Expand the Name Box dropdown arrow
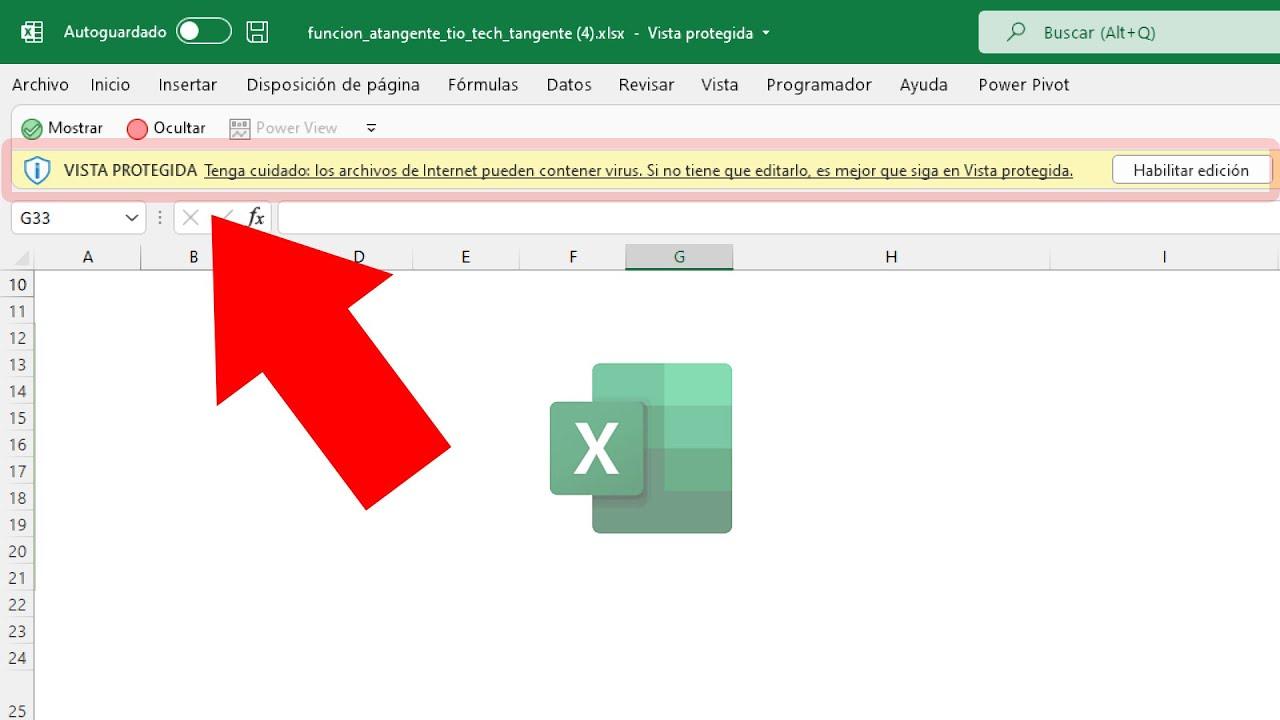This screenshot has height=720, width=1280. pos(132,218)
